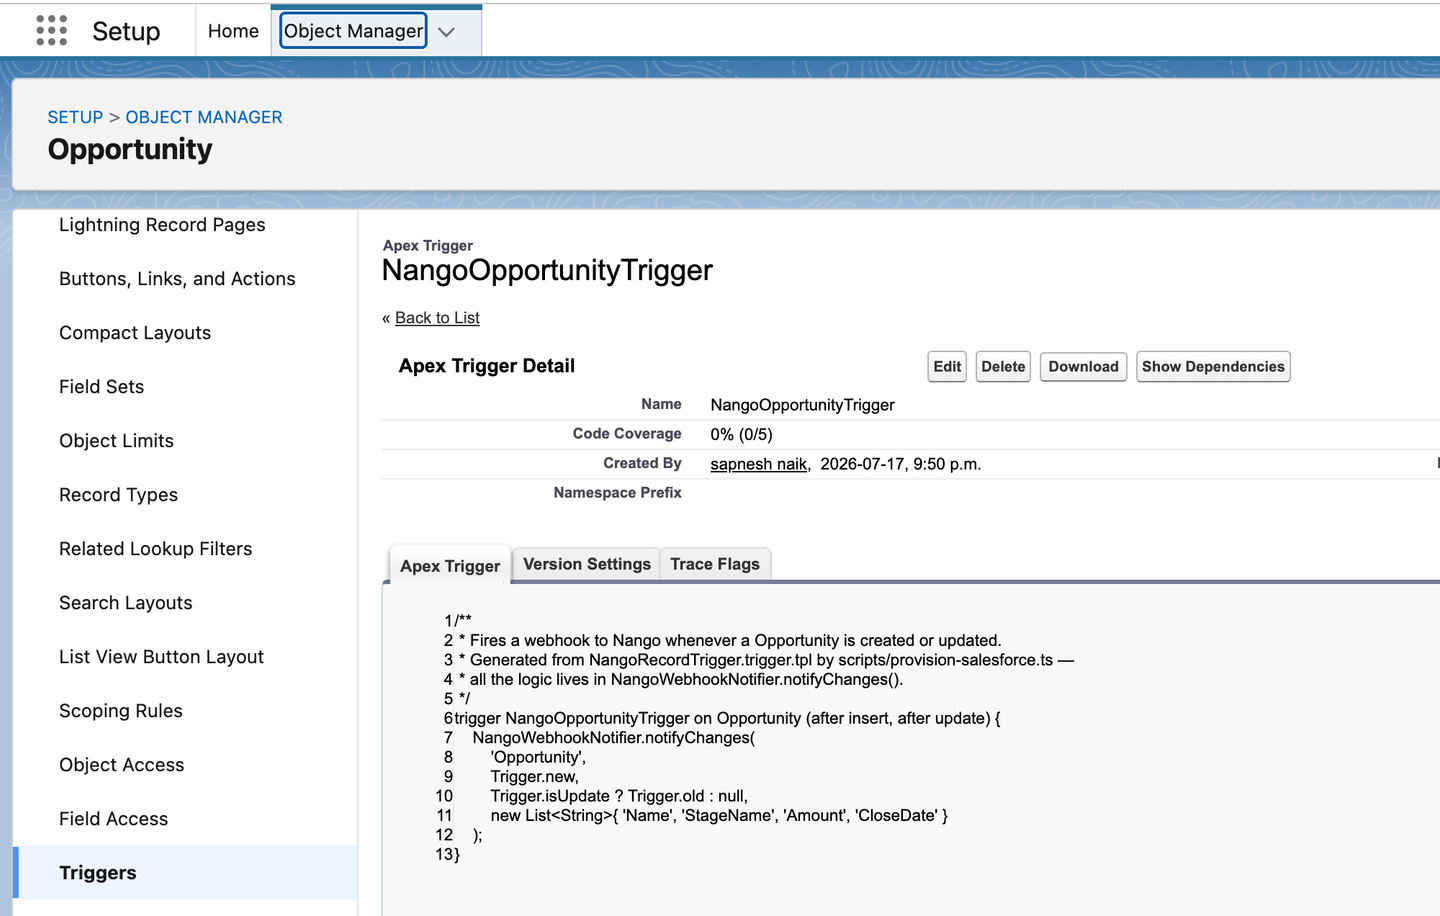Open Scoping Rules sidebar item
Viewport: 1440px width, 916px height.
120,711
